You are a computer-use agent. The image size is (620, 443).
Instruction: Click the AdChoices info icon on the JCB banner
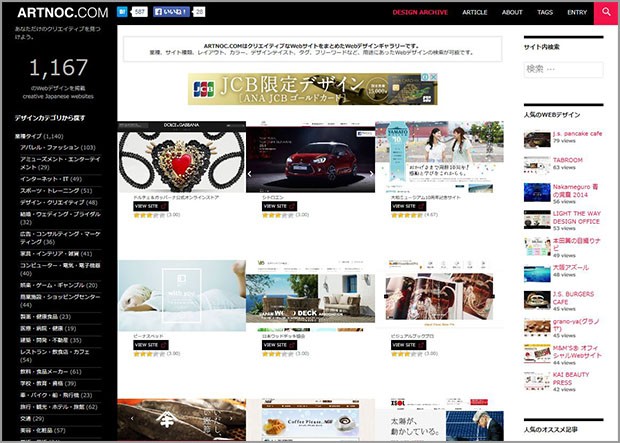point(426,77)
